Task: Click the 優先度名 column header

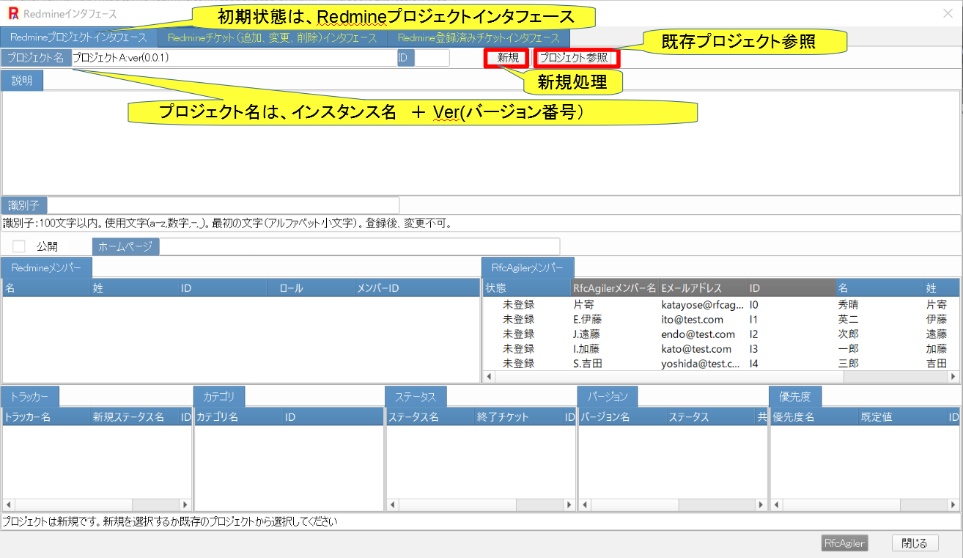Action: (x=814, y=417)
